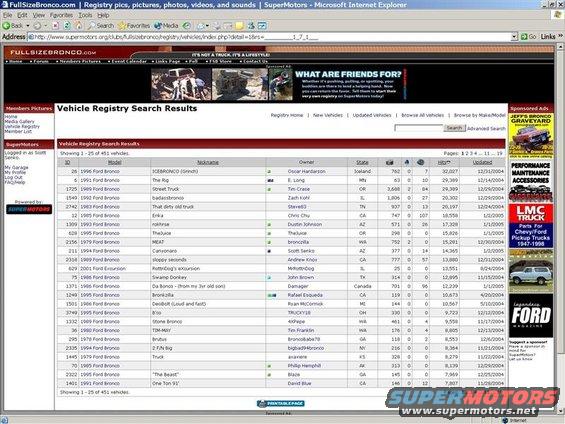Open the Help menu
This screenshot has width=565, height=424.
click(x=103, y=15)
